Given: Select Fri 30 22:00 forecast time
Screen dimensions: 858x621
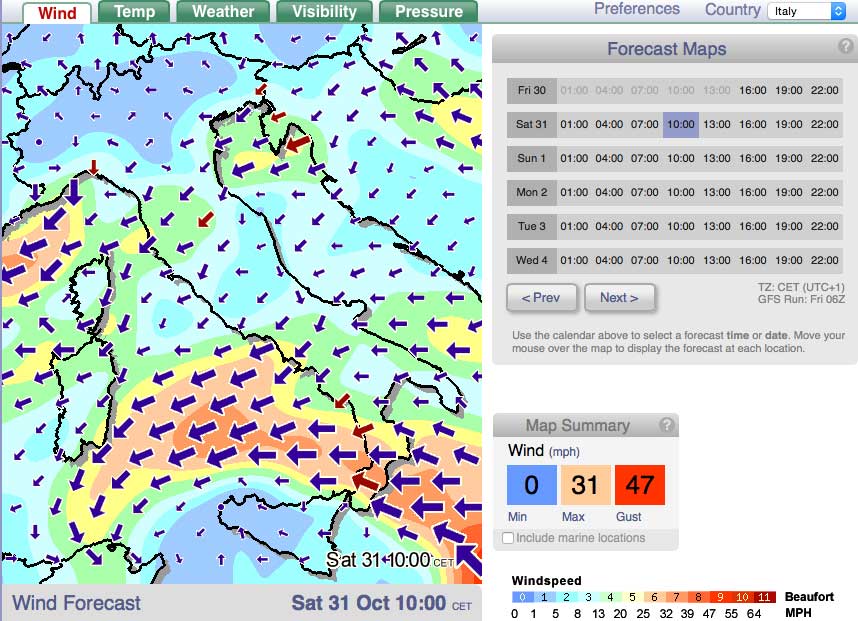Looking at the screenshot, I should (824, 91).
